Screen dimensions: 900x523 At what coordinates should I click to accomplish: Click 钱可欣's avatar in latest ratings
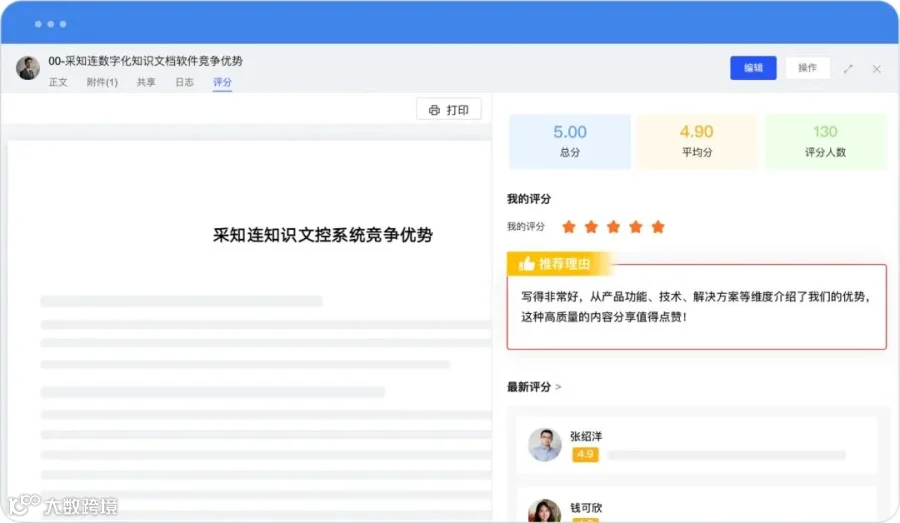pos(545,511)
